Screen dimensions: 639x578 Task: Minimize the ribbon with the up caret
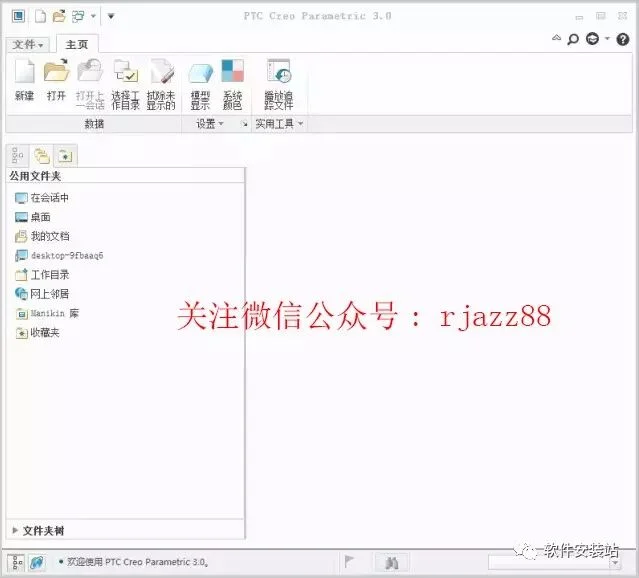[556, 38]
